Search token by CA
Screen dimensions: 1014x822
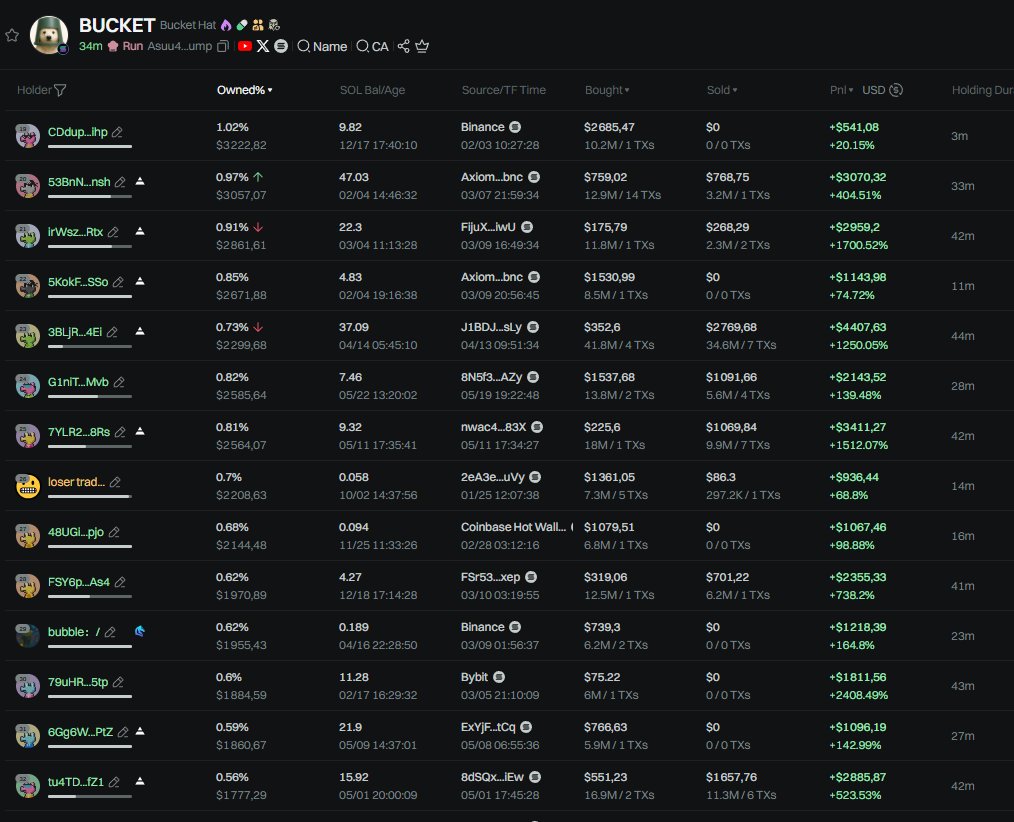(372, 47)
